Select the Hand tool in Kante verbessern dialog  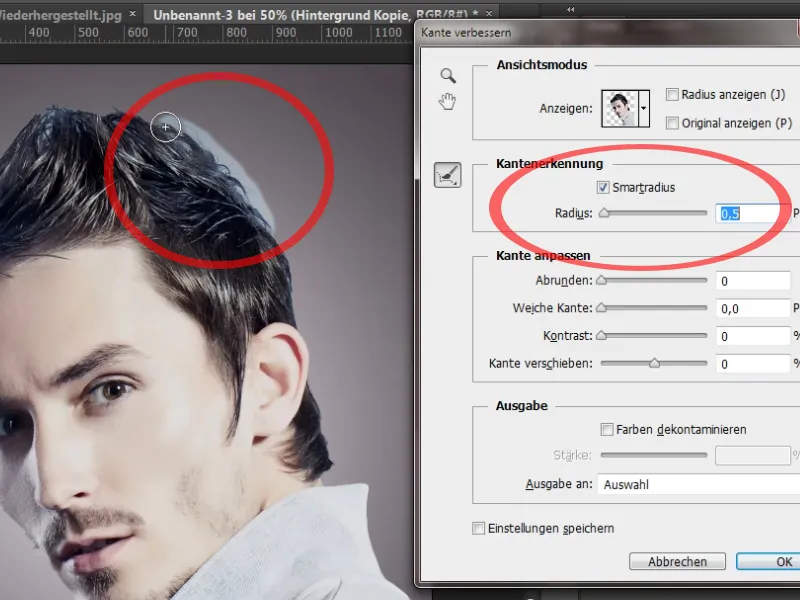[447, 102]
